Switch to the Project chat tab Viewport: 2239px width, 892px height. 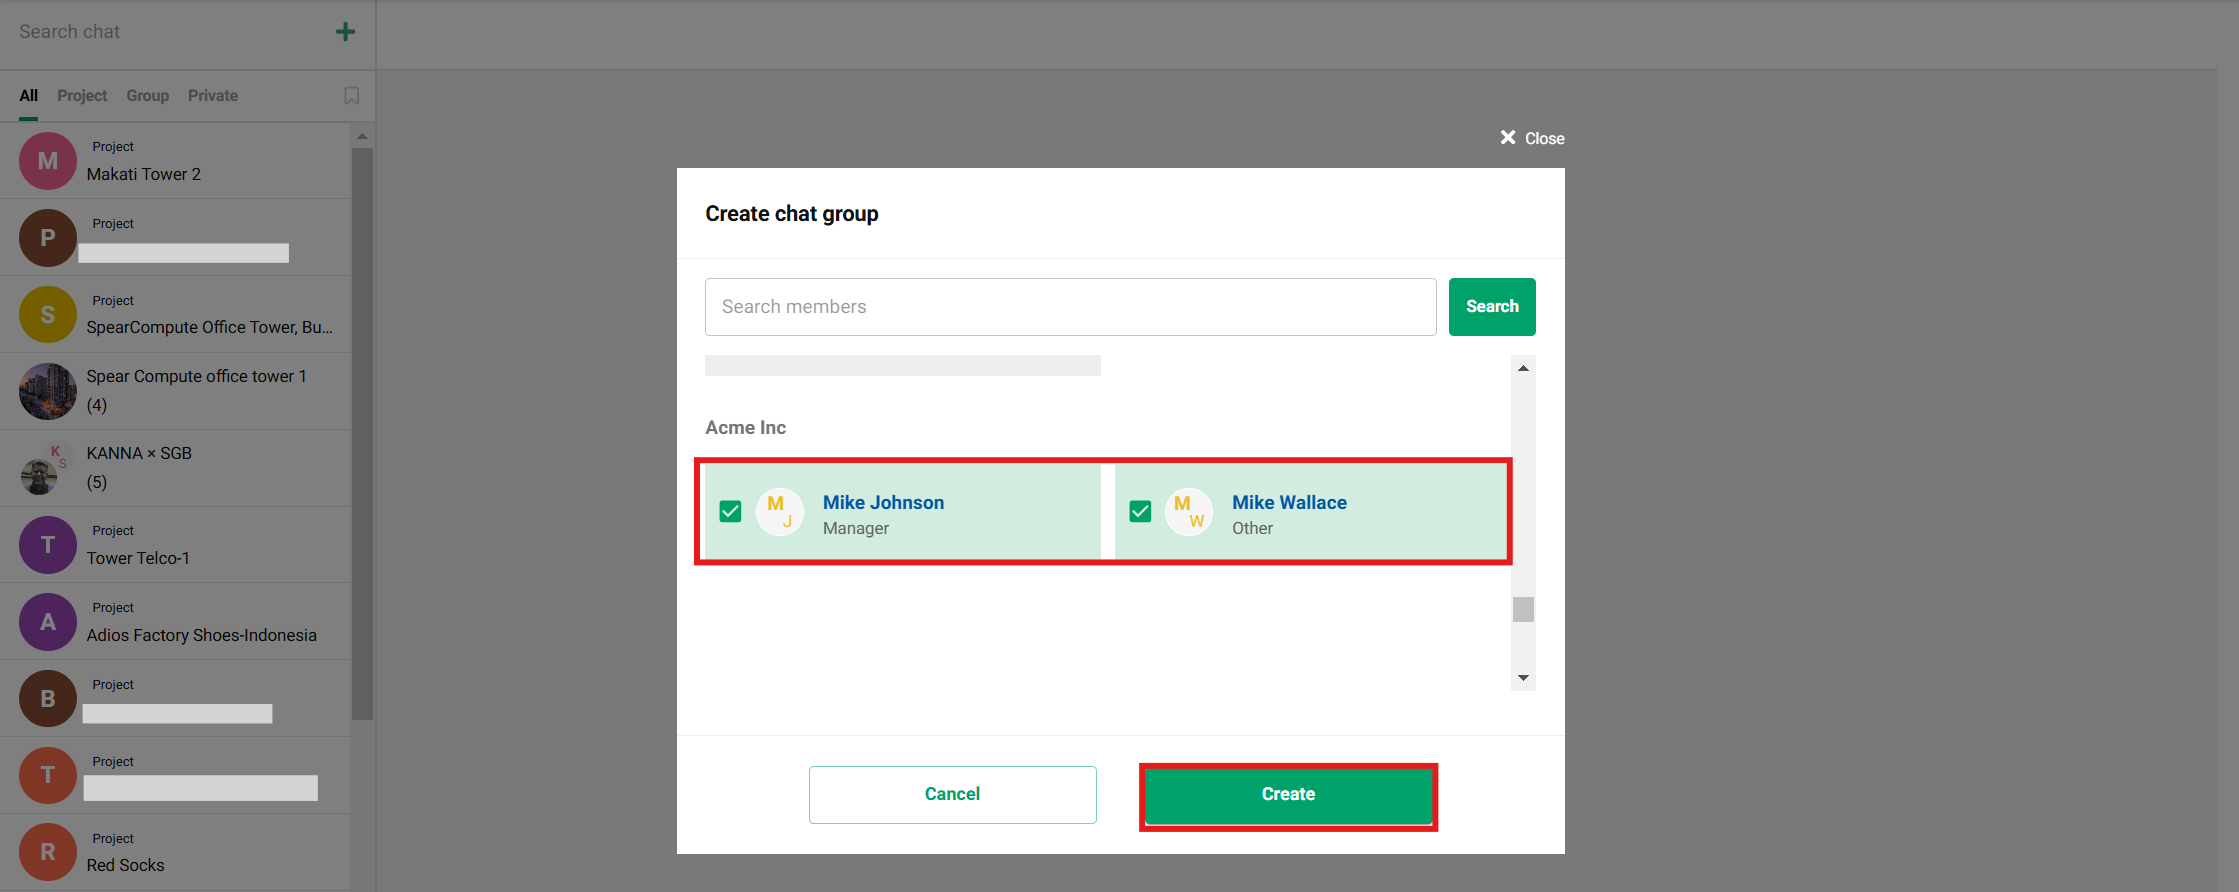(x=82, y=96)
